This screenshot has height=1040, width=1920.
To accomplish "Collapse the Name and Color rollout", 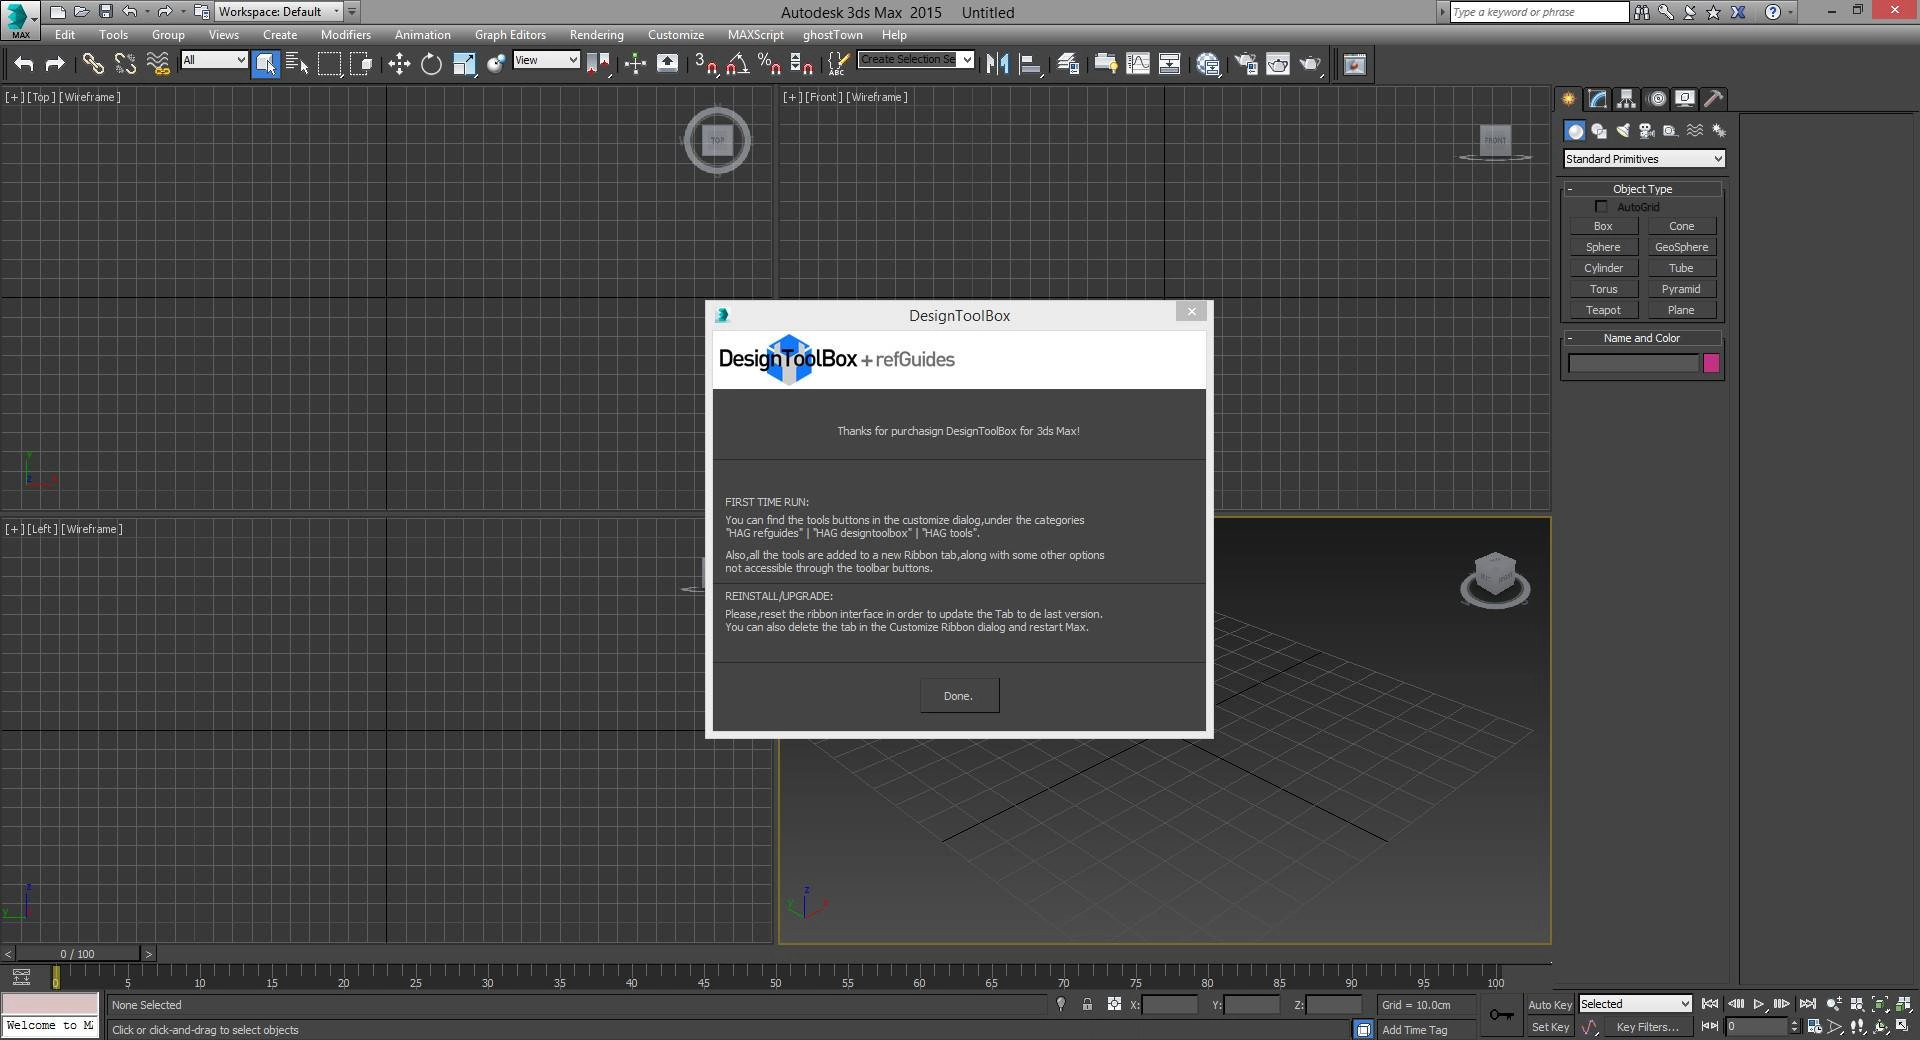I will point(1642,338).
